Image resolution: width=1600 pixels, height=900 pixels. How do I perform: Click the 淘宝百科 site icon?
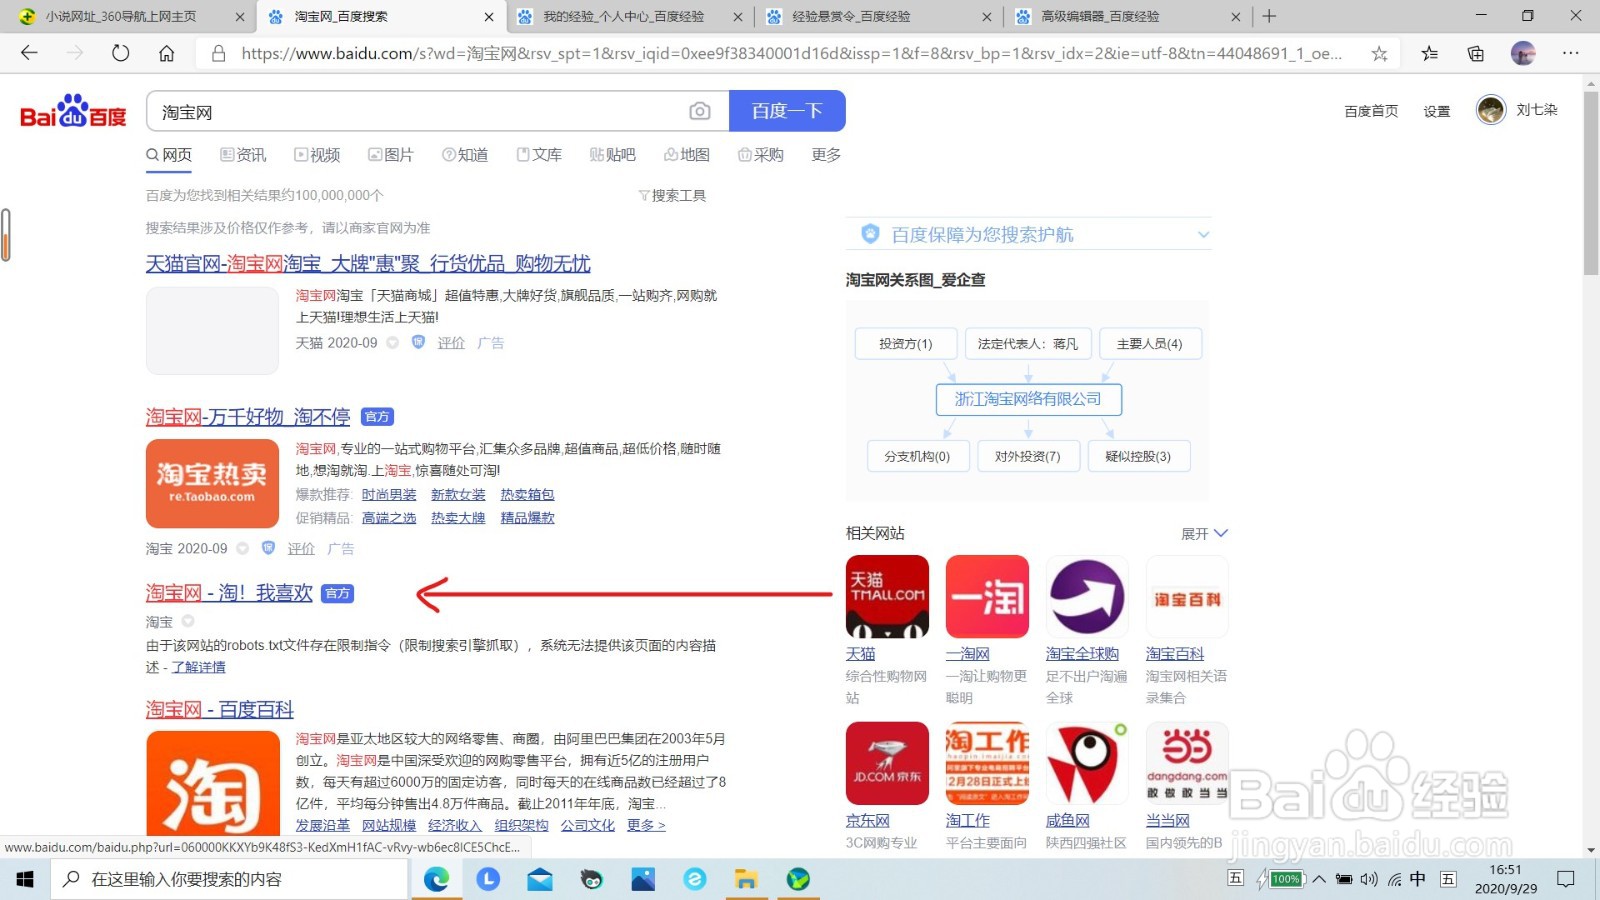pos(1186,596)
